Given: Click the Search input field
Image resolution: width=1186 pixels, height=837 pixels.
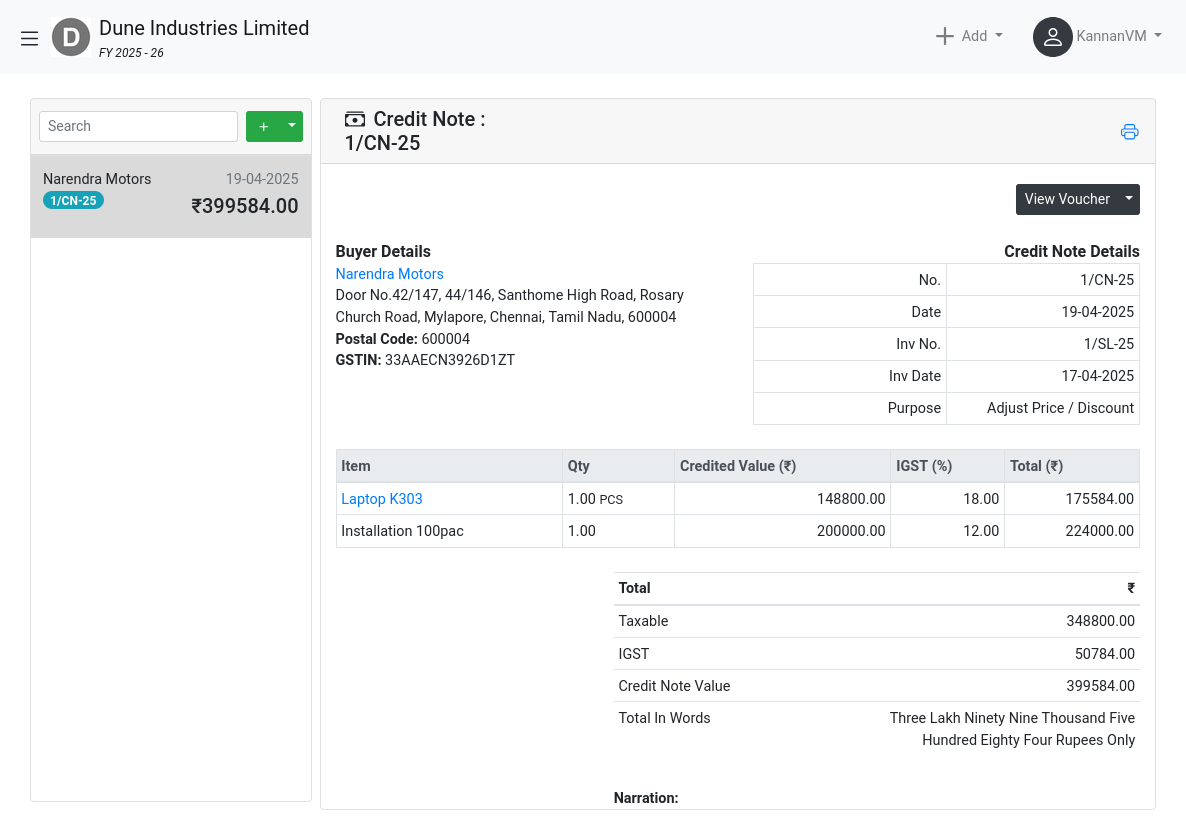Looking at the screenshot, I should pos(138,126).
